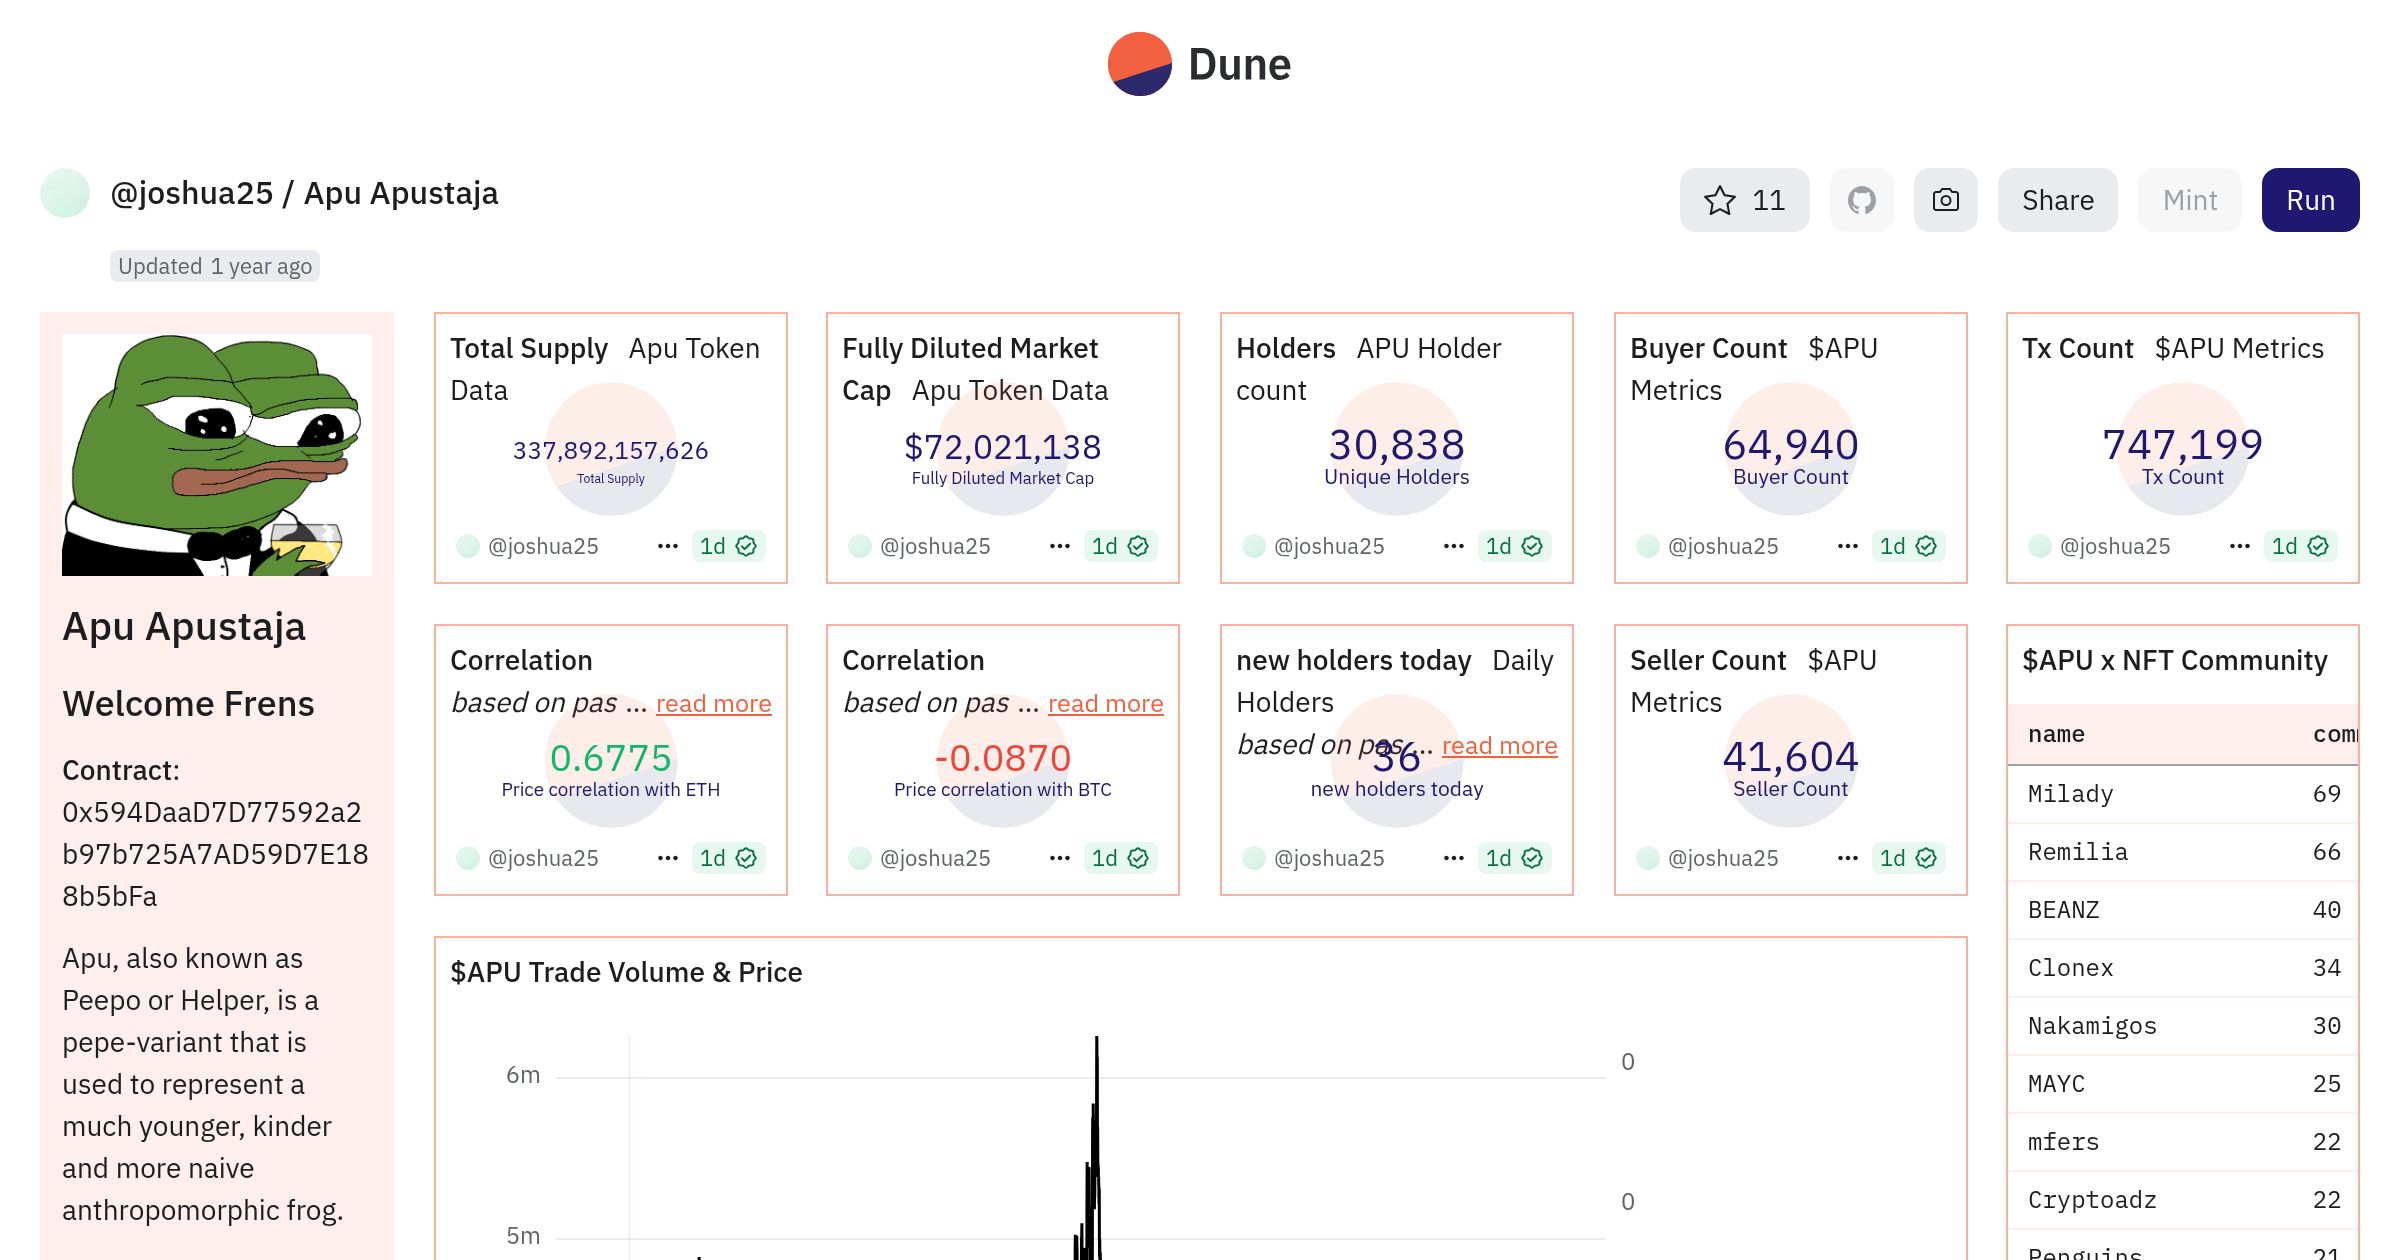Select the Clonex table row
Image resolution: width=2400 pixels, height=1260 pixels.
tap(2183, 968)
